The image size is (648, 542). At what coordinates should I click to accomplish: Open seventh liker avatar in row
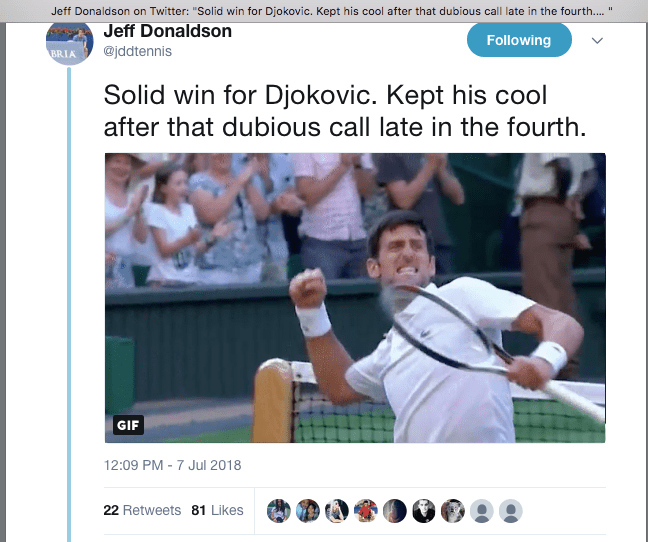453,511
